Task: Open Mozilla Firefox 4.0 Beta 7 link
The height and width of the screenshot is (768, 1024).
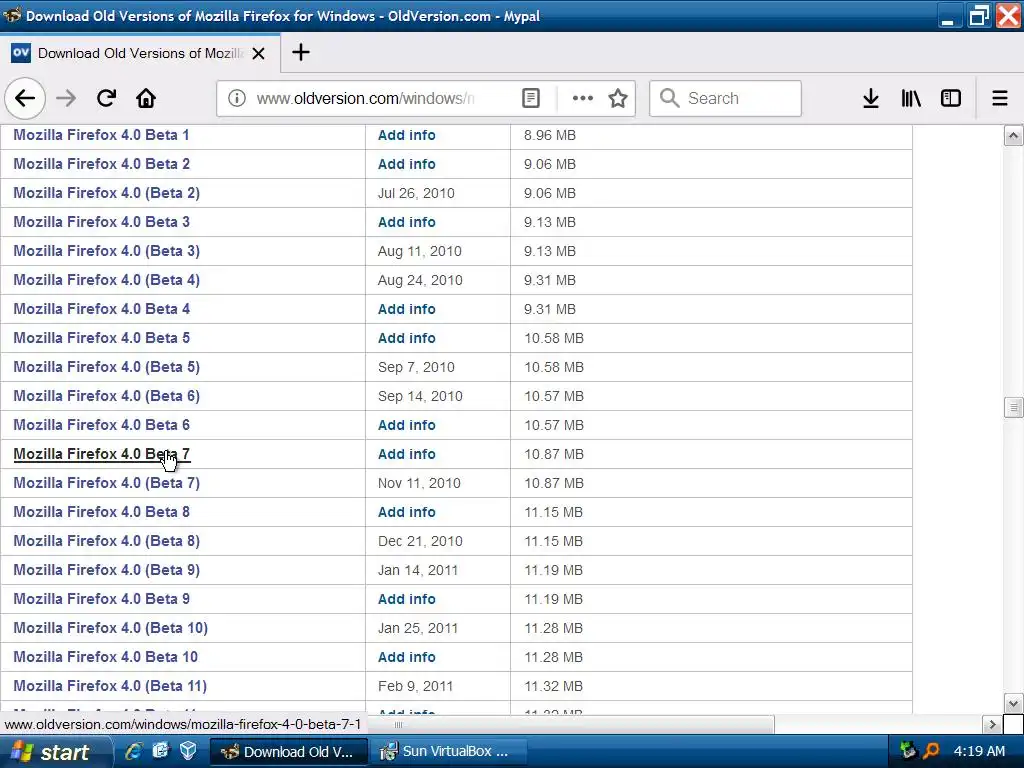Action: tap(101, 454)
